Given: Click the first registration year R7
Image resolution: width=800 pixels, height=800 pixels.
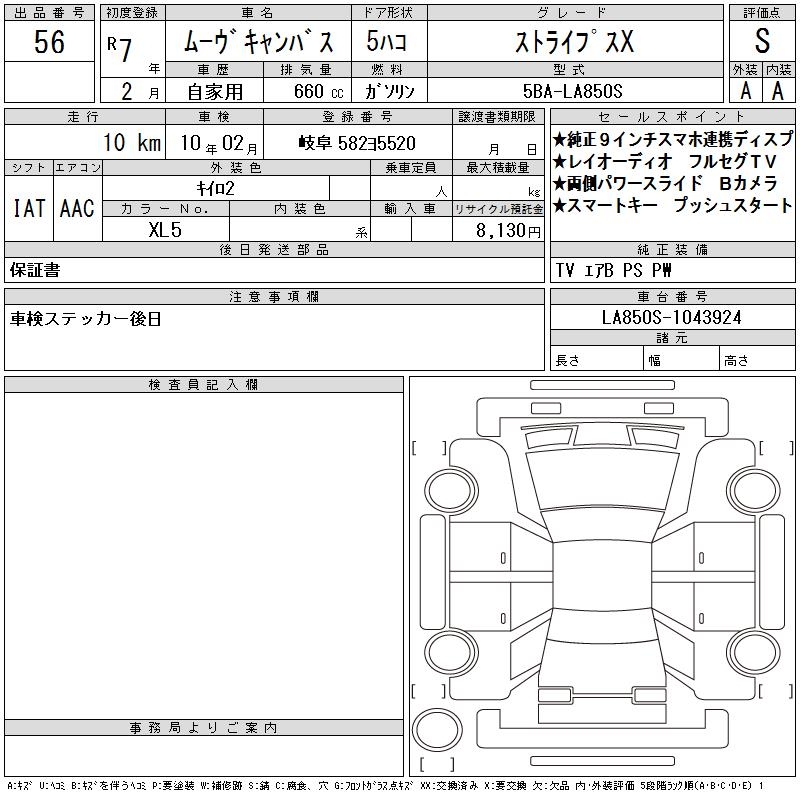Looking at the screenshot, I should point(120,49).
